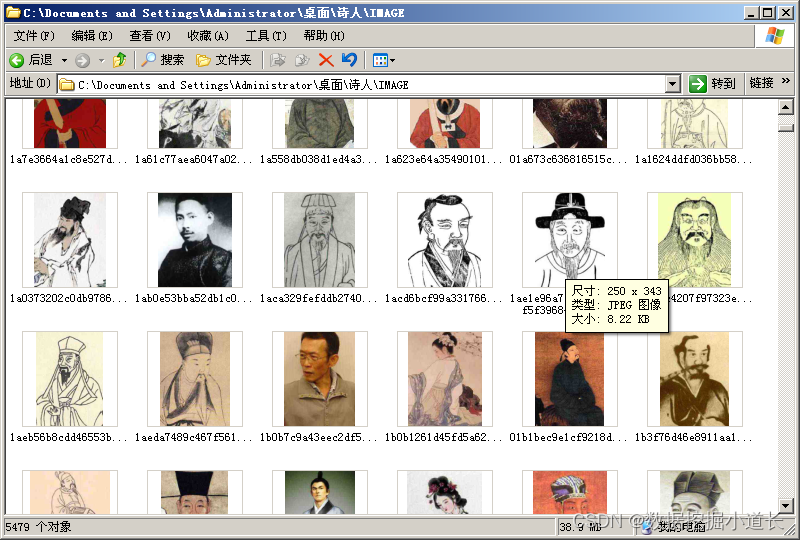The image size is (800, 540).
Task: Click file name 1a61c77aea6047a02...
Action: tap(194, 159)
